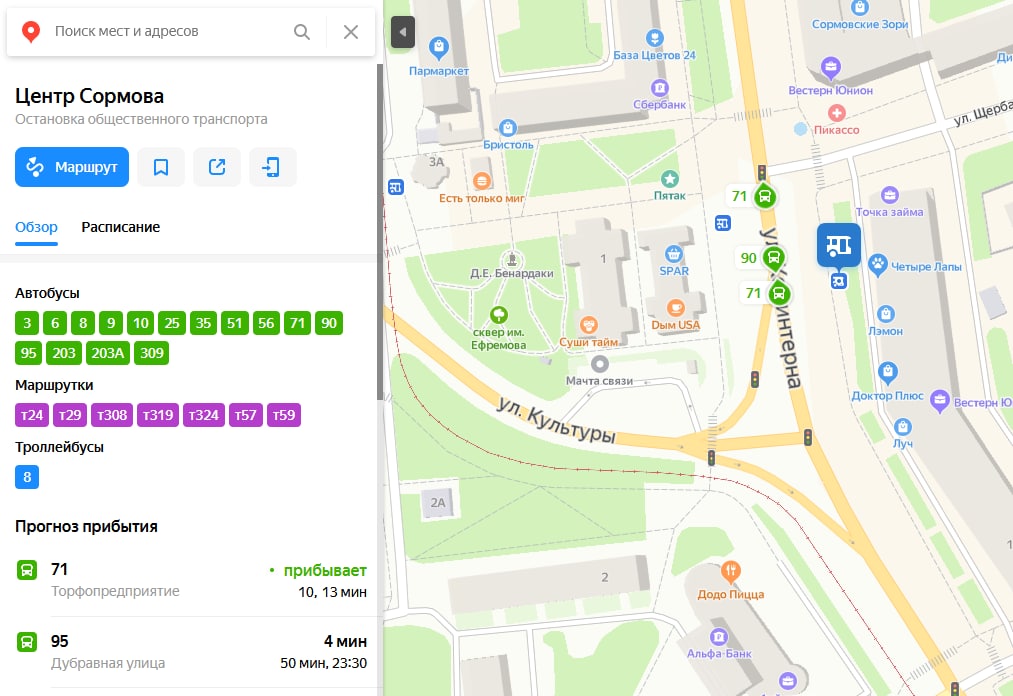Screen dimensions: 1013x696
Task: Click the Маршрут route button
Action: pos(72,167)
